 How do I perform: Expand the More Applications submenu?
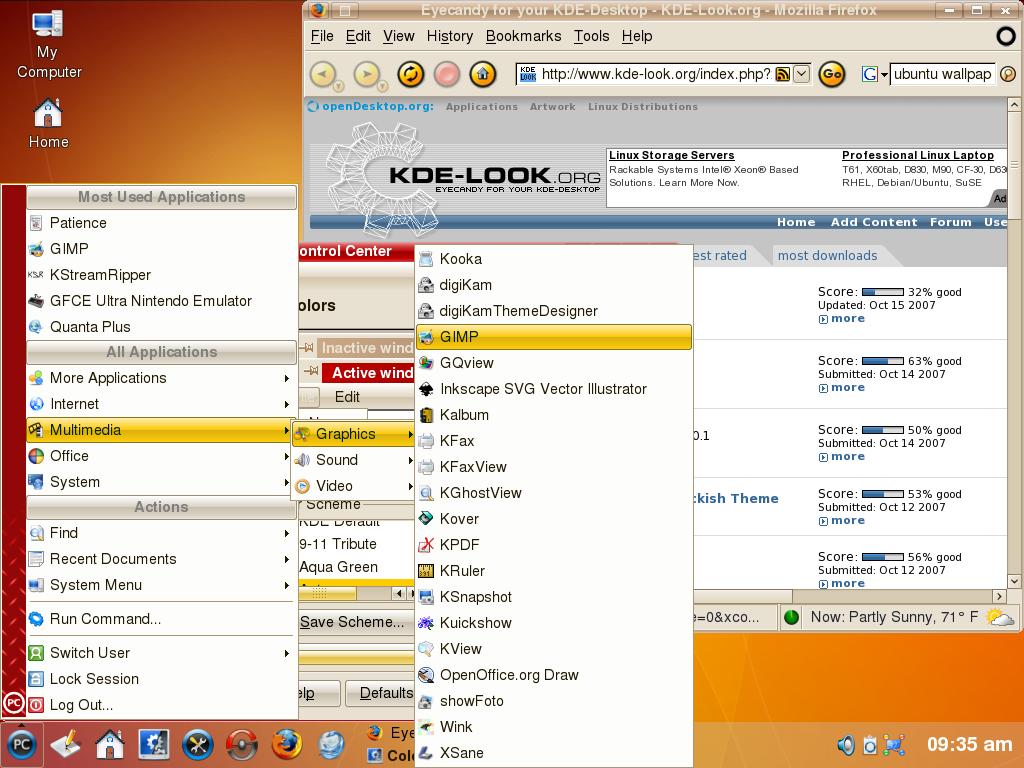(x=161, y=378)
